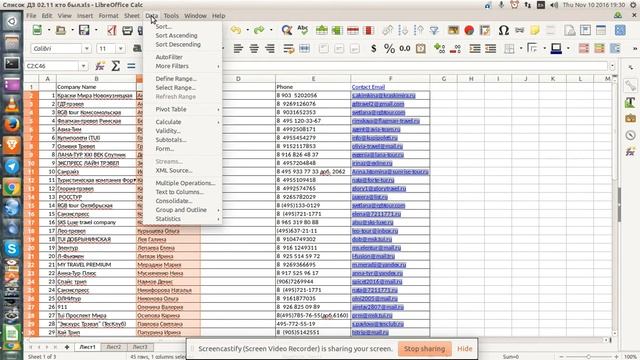
Task: Expand the Pivot Table submenu
Action: 182,109
